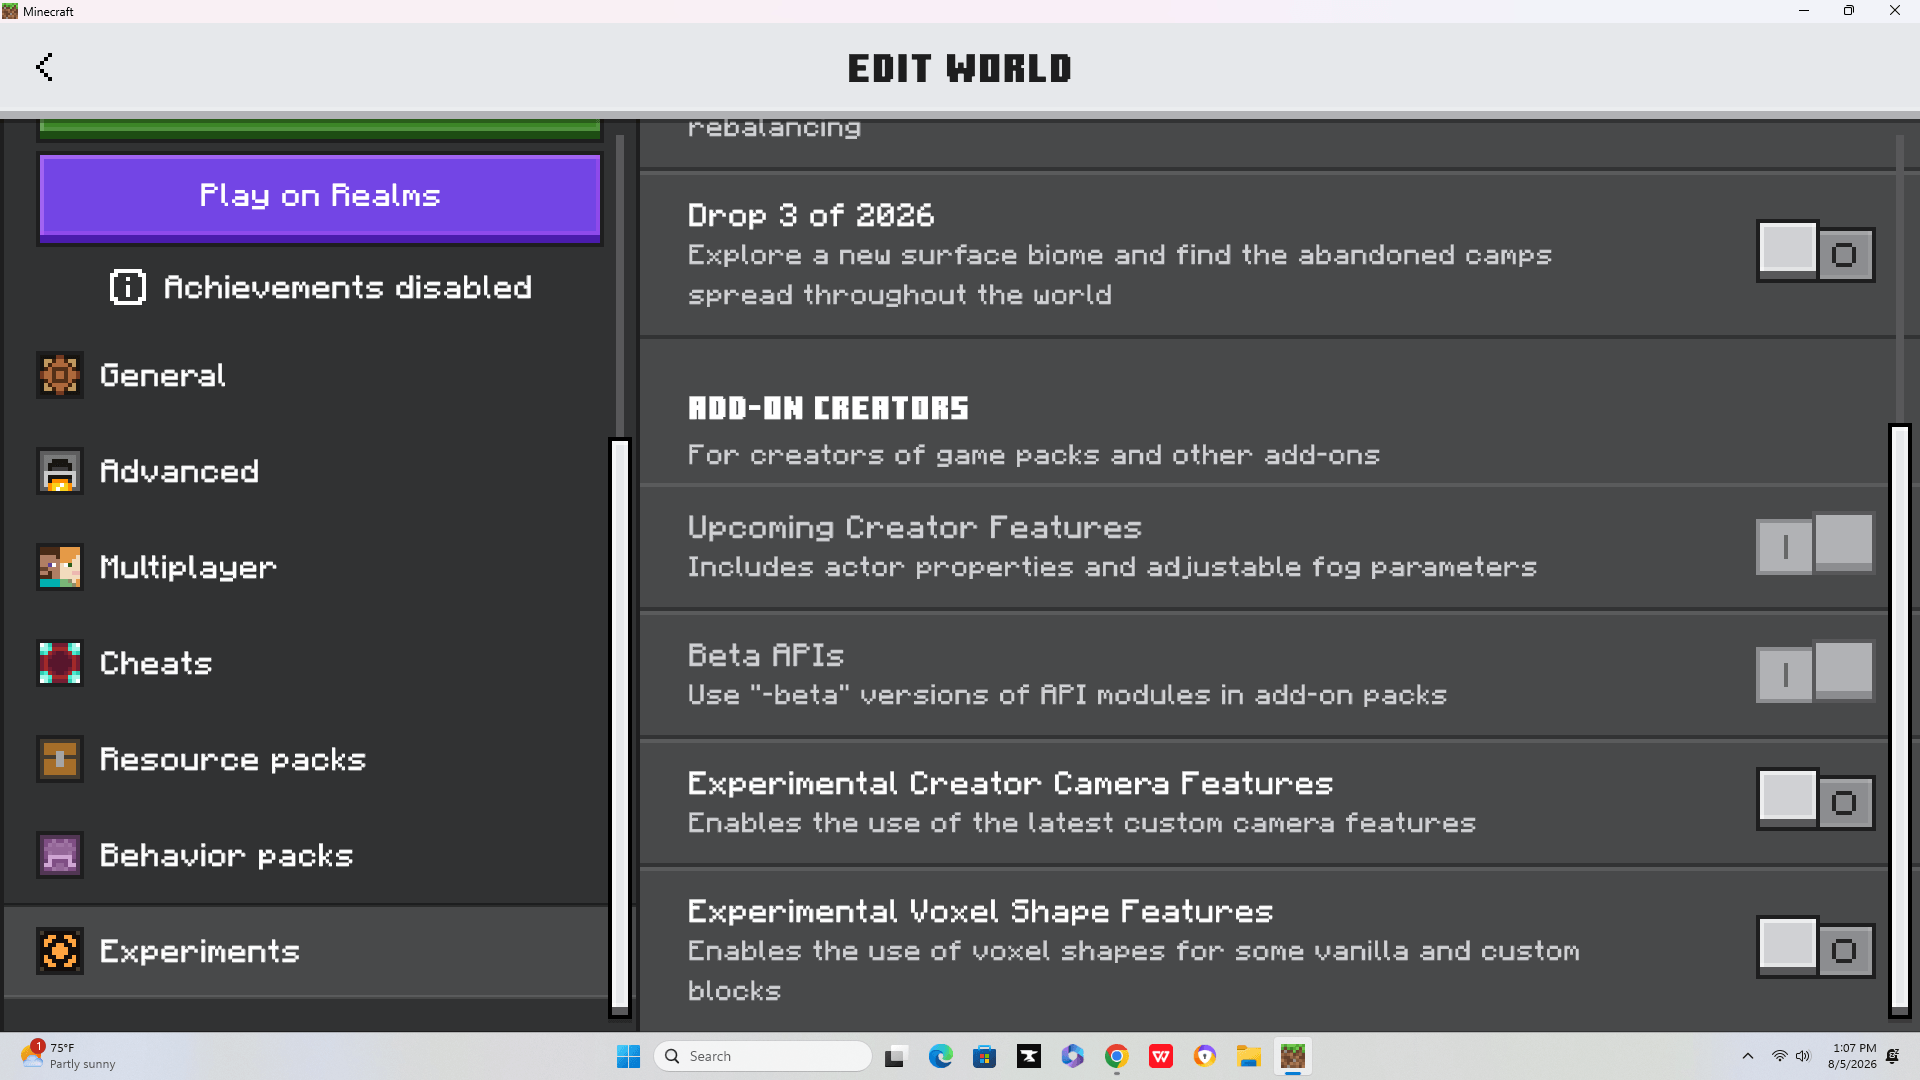Click Minecraft taskbar icon
Image resolution: width=1920 pixels, height=1080 pixels.
[1292, 1056]
